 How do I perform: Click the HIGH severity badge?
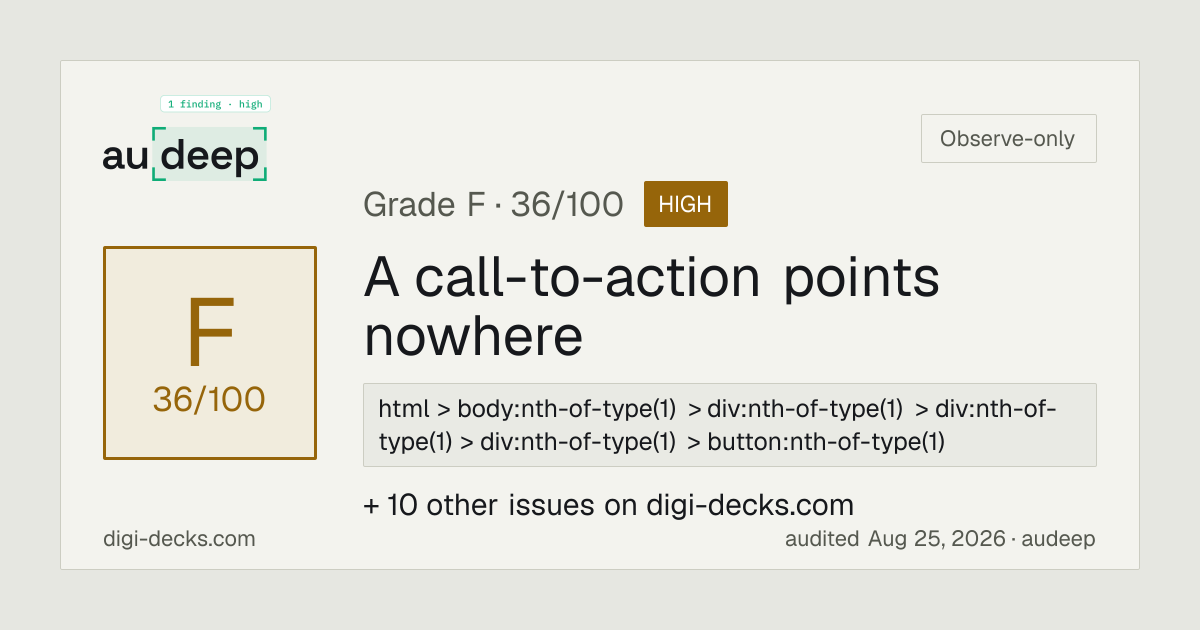pyautogui.click(x=685, y=204)
